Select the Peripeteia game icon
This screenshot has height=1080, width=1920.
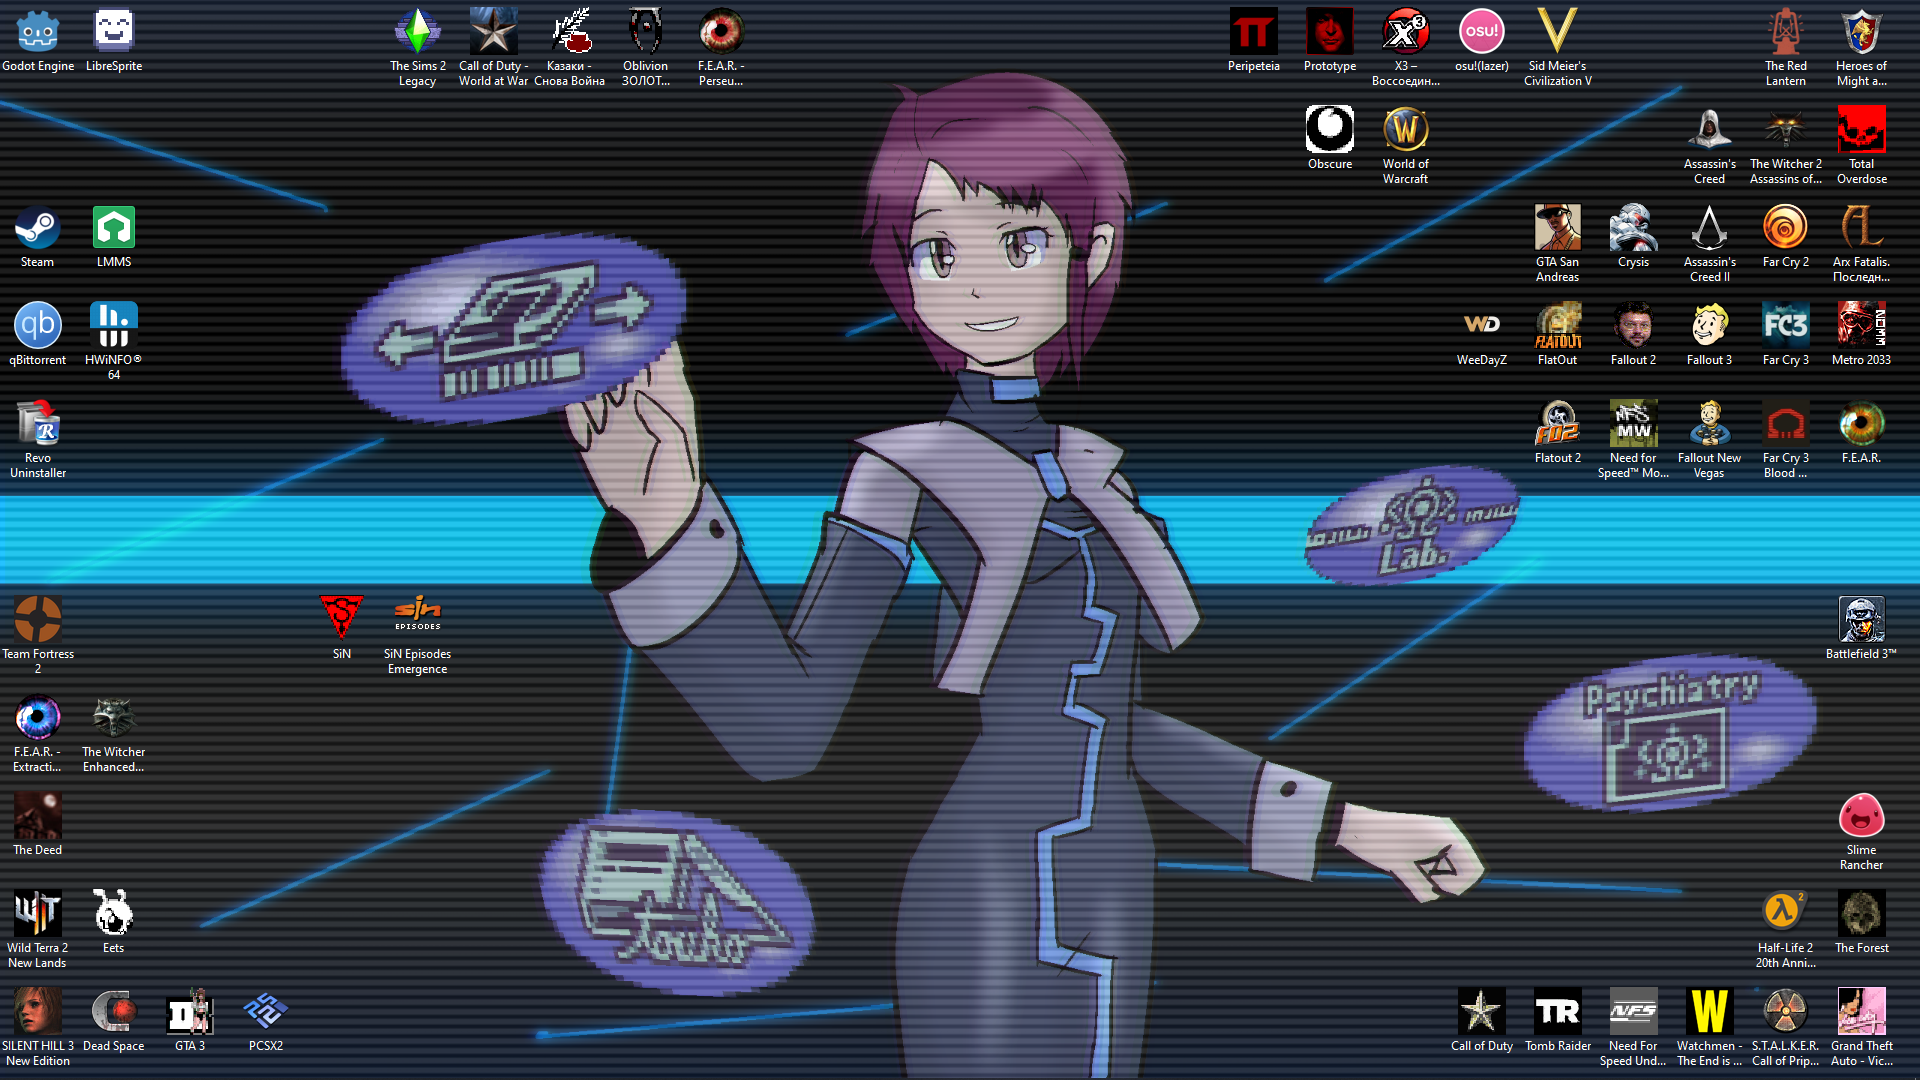click(1254, 40)
